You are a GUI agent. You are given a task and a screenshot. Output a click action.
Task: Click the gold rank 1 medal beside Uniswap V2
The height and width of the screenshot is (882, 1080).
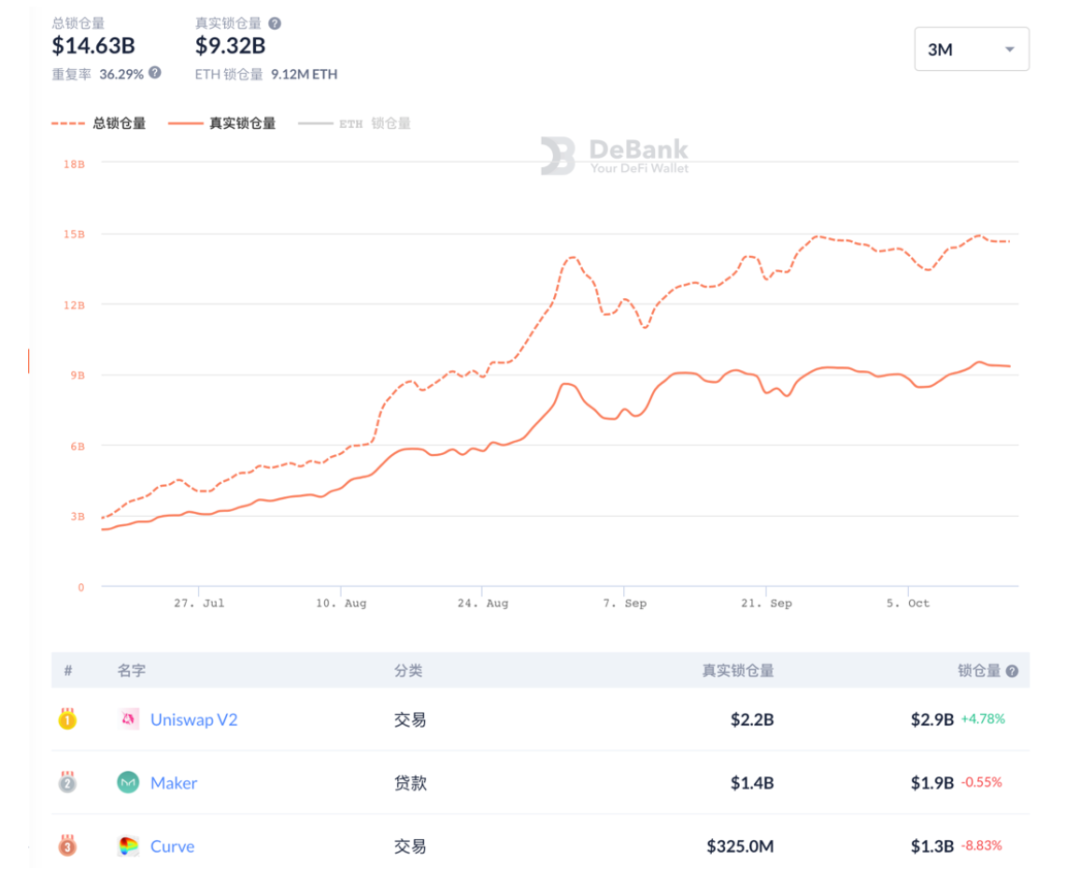coord(67,719)
